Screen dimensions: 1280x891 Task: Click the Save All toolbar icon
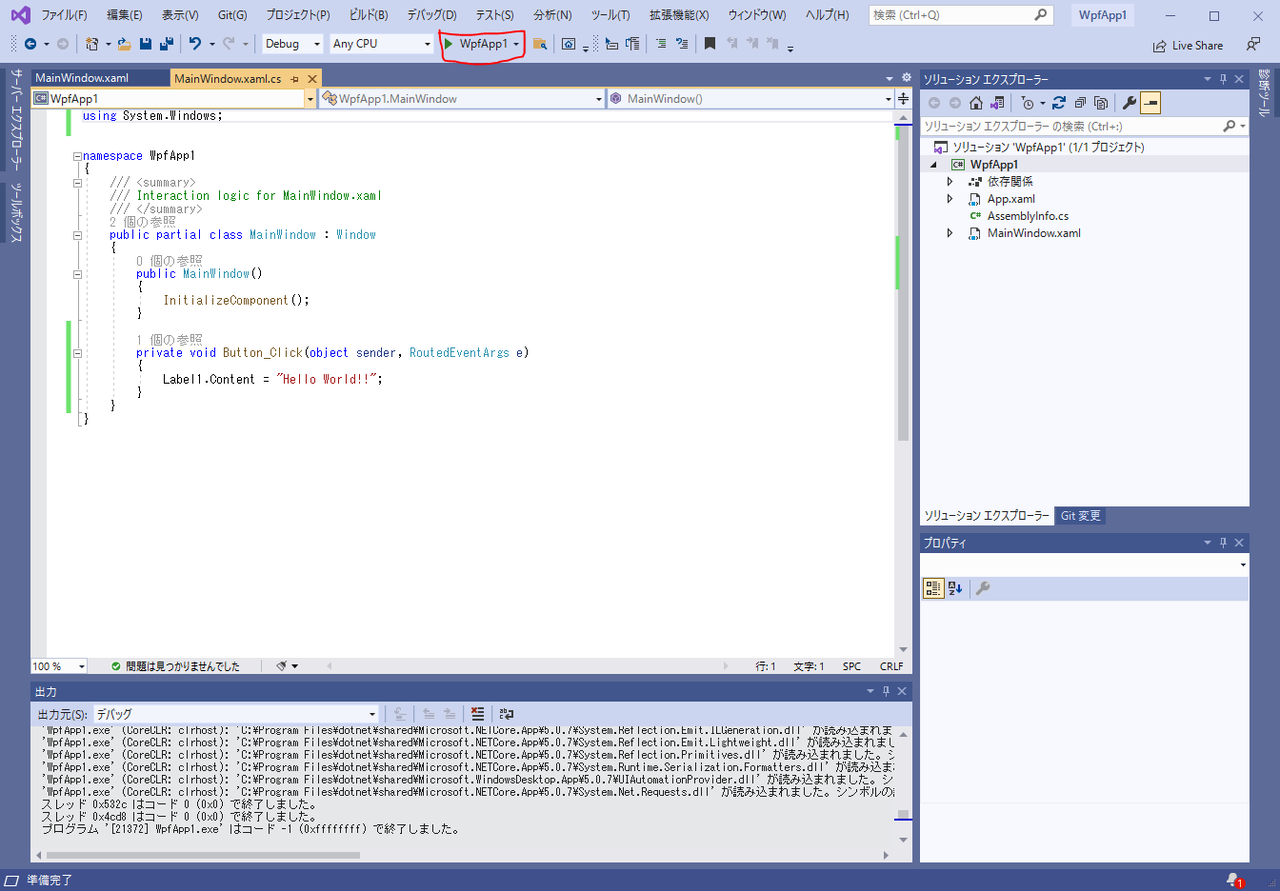[165, 44]
